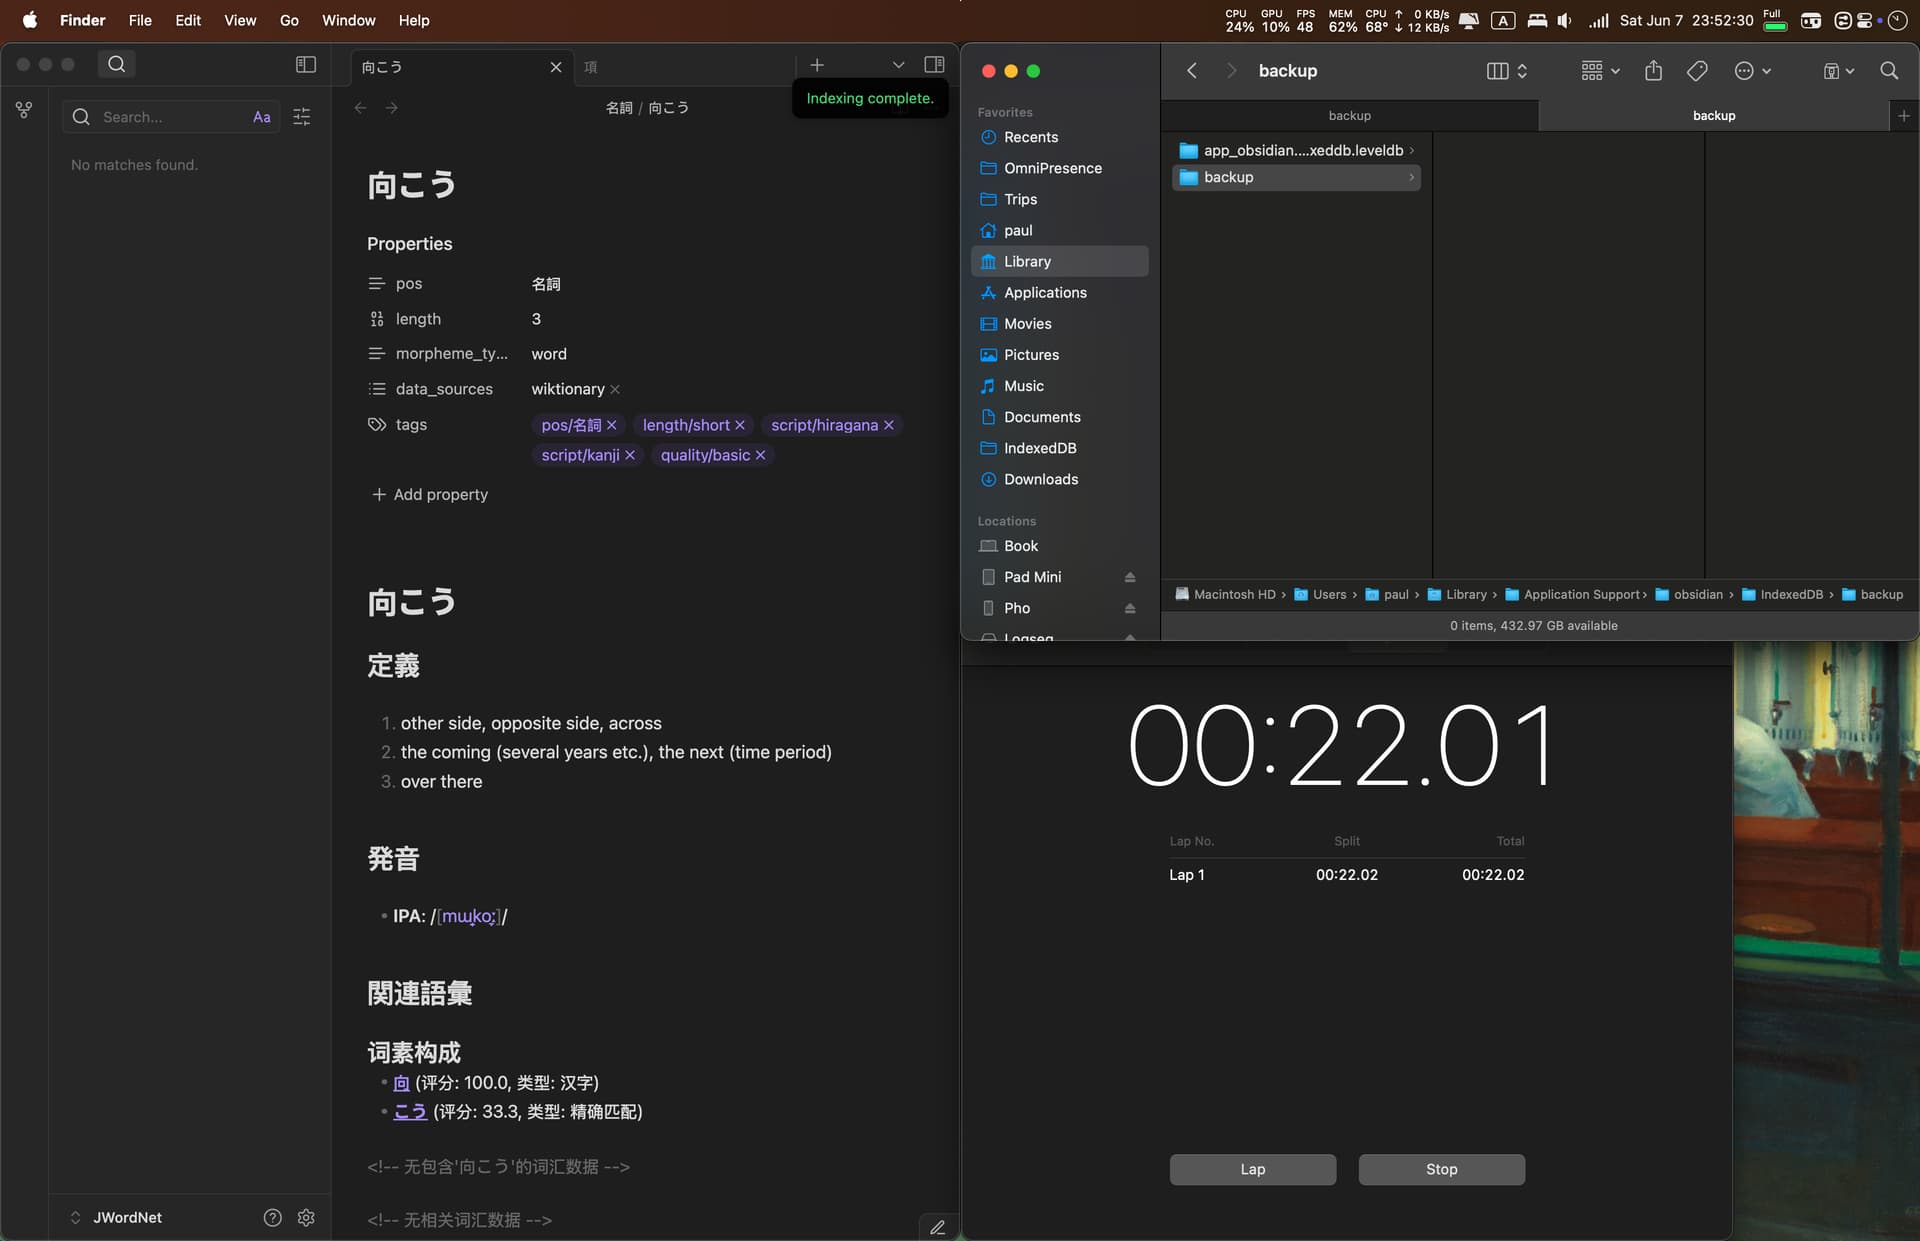Click the IPA pronunciation link
The image size is (1920, 1241).
pos(468,916)
